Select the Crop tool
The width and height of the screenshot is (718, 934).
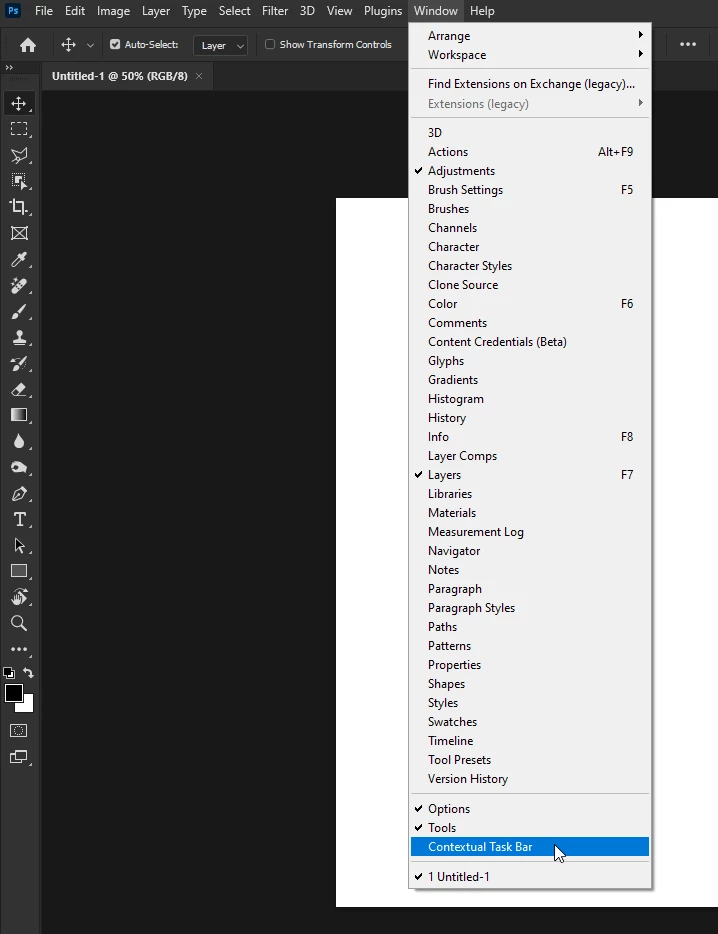[19, 207]
